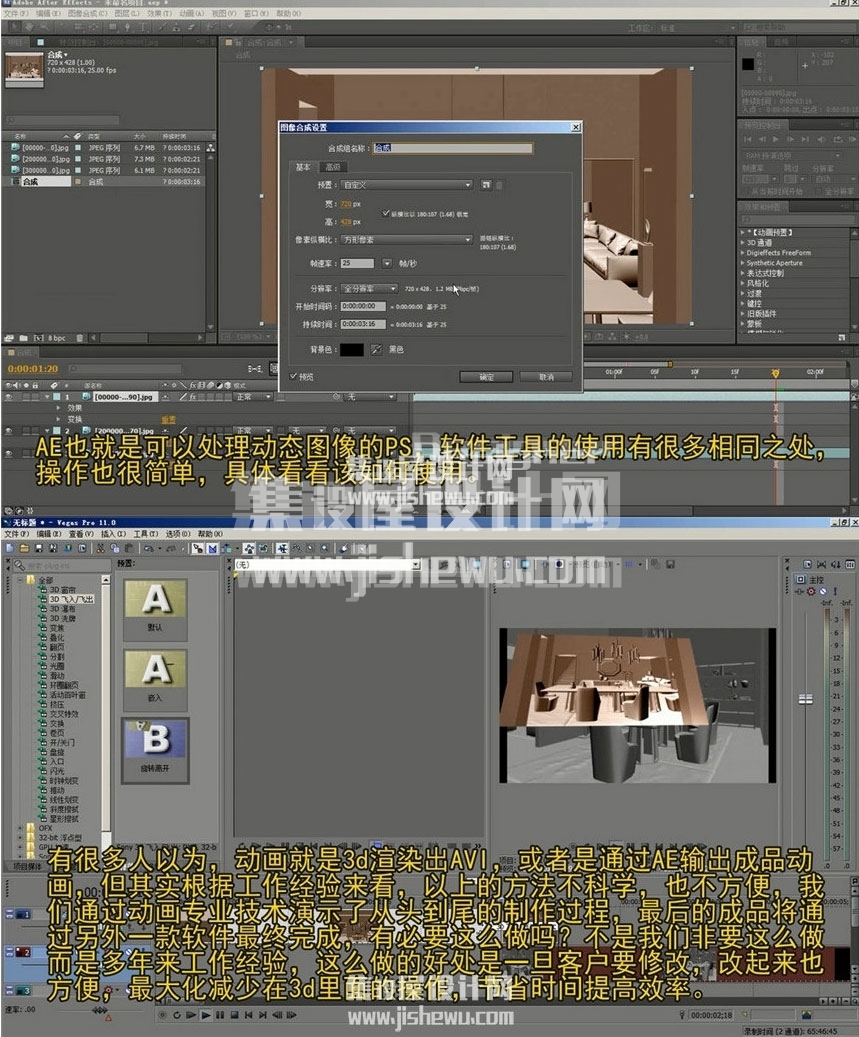
Task: Click AE timeline current time 0:00:01:20
Action: coord(33,368)
